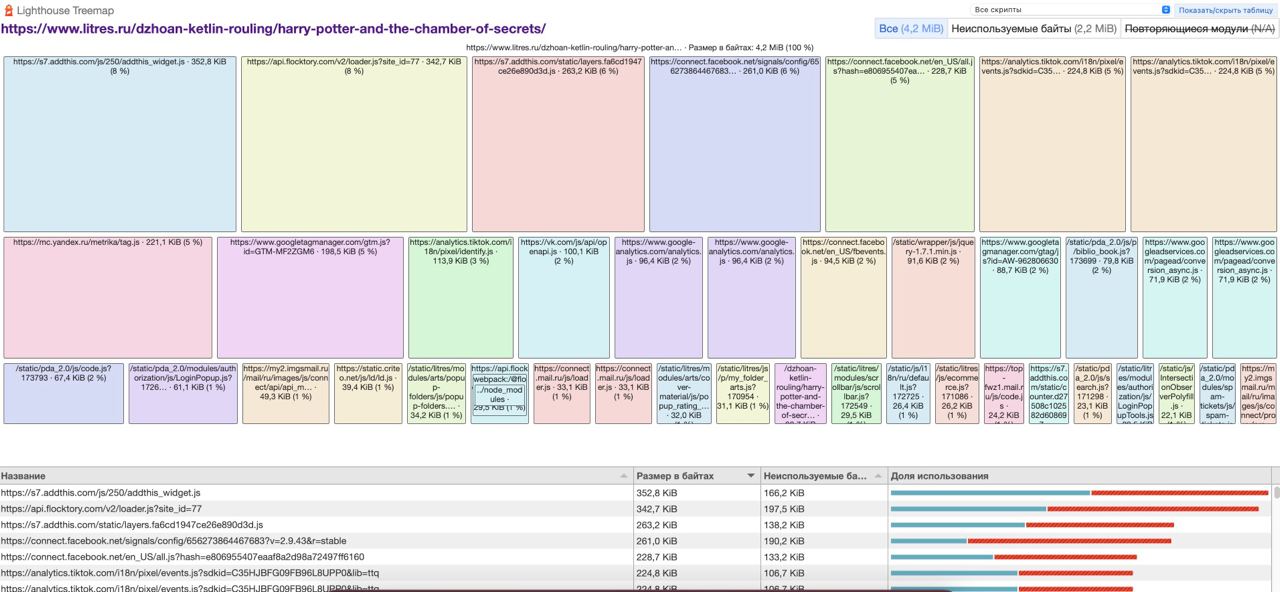Image resolution: width=1280 pixels, height=592 pixels.
Task: Select ecommerce.js 26,2 KiB tile
Action: coord(957,393)
